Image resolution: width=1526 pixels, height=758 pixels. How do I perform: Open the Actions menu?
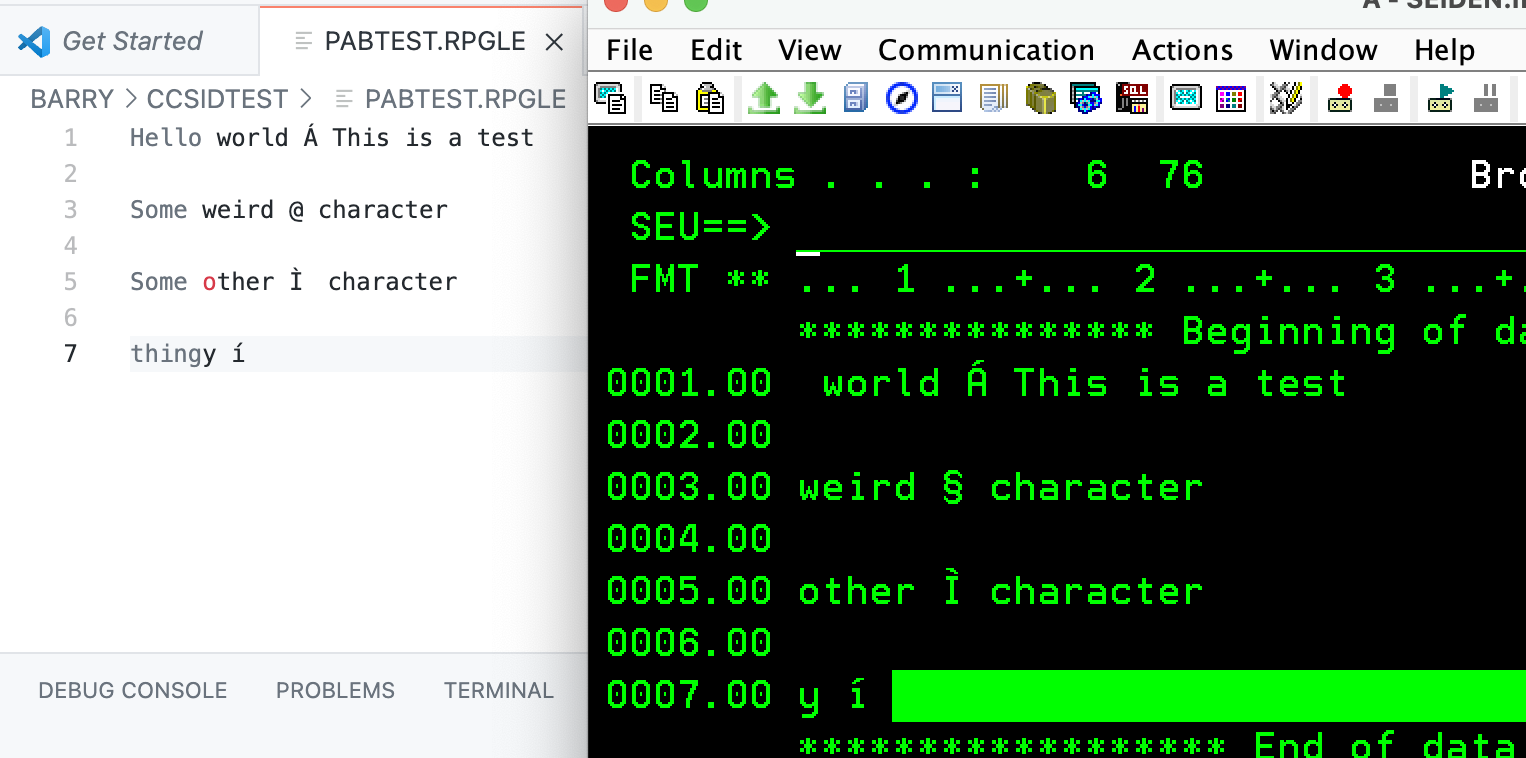pyautogui.click(x=1182, y=50)
